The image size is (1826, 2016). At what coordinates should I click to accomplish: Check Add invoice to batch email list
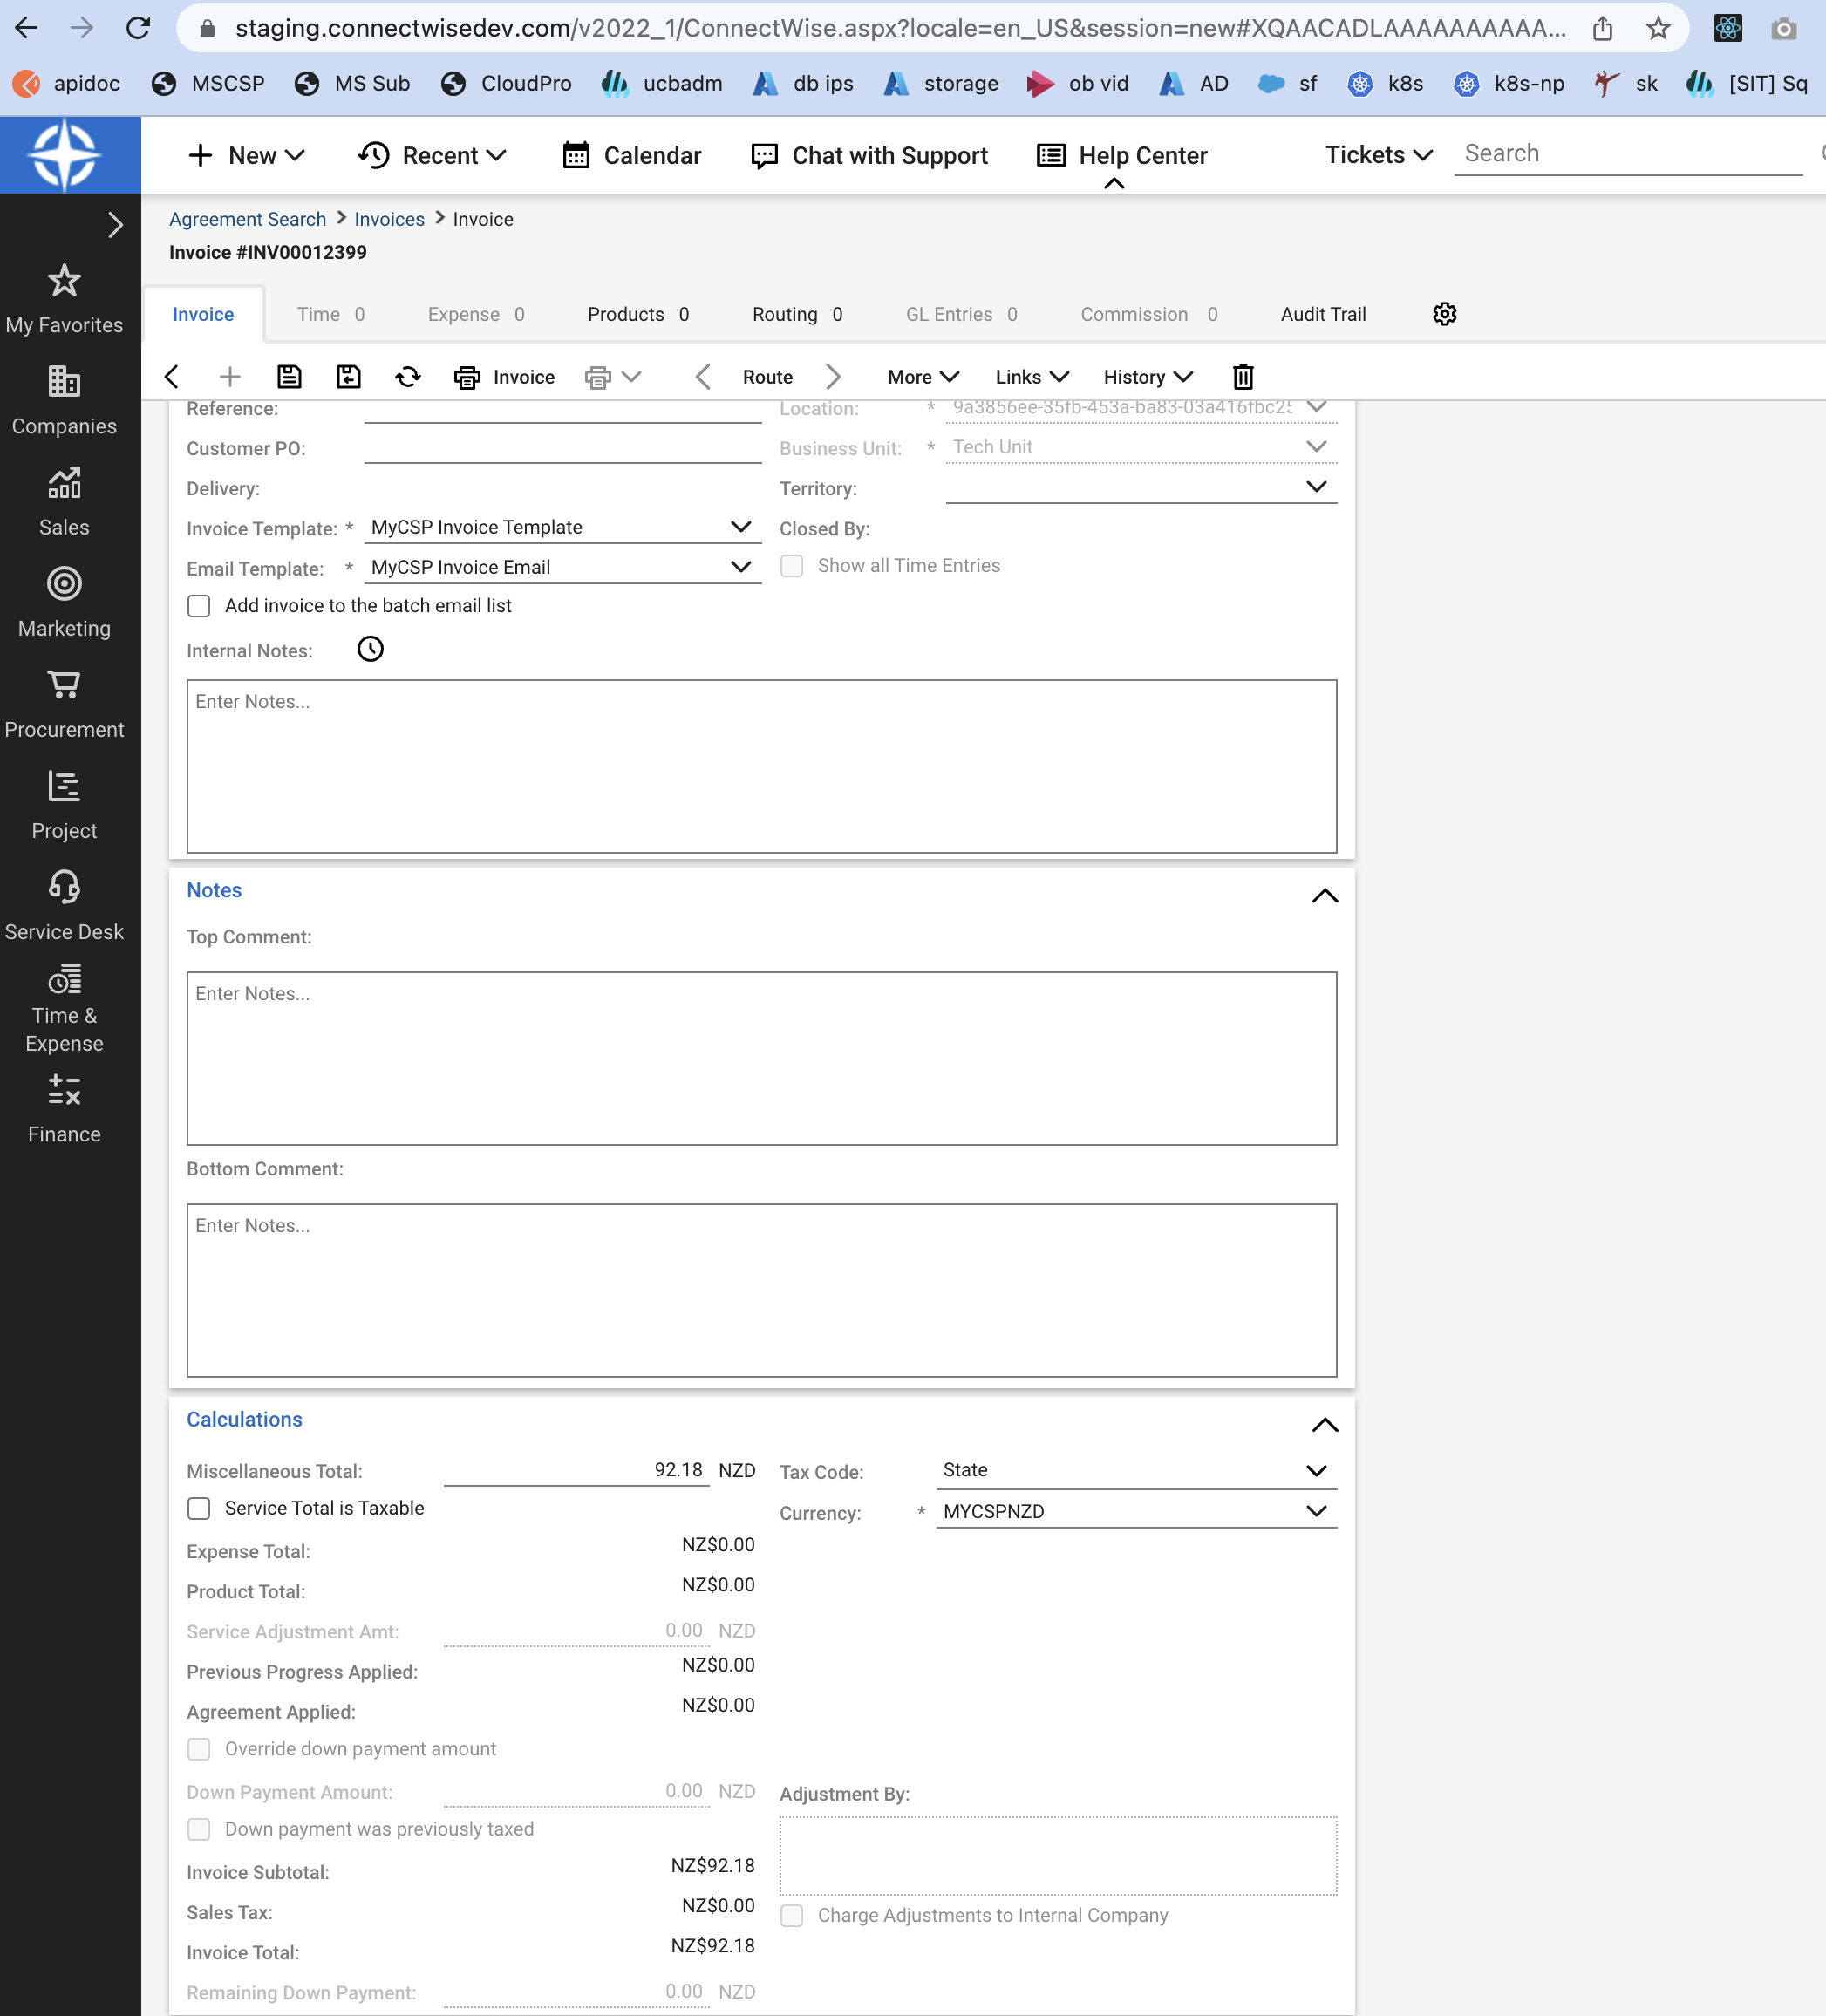[199, 606]
